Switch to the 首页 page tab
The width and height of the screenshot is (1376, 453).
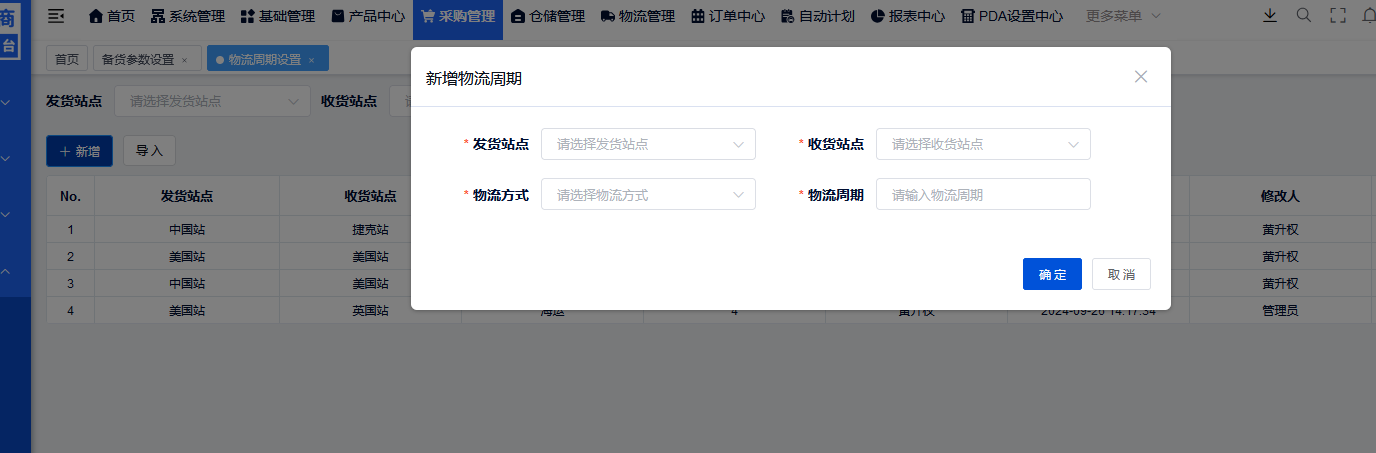(x=67, y=59)
